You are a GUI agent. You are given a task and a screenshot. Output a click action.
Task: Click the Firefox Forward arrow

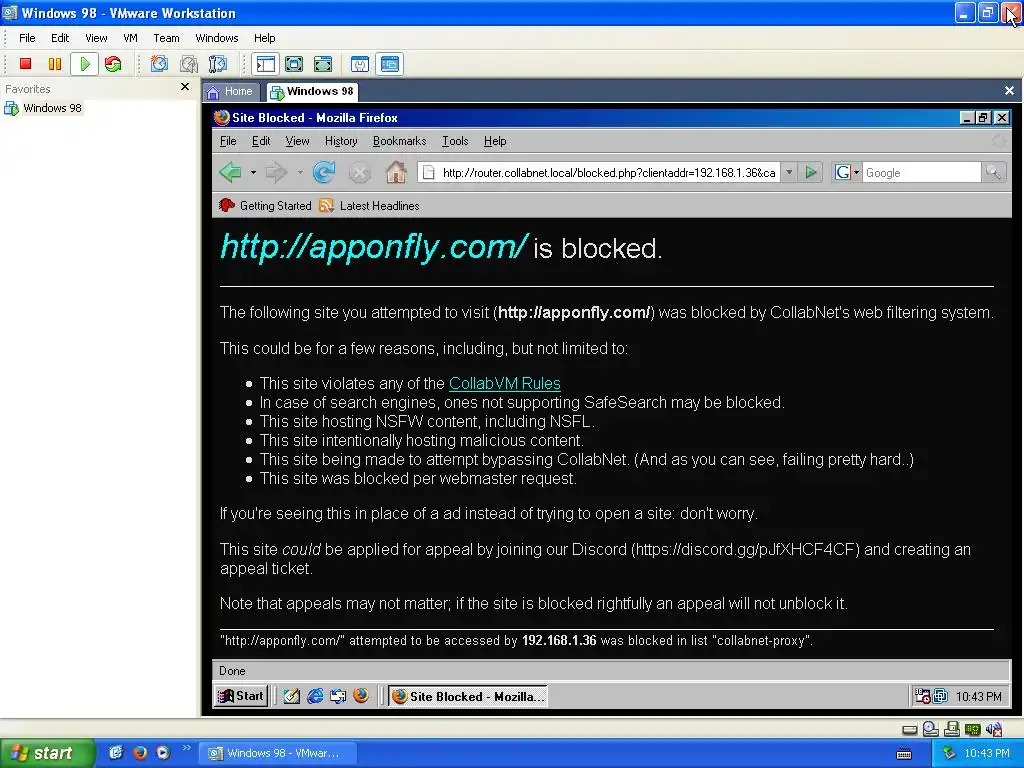pos(277,172)
